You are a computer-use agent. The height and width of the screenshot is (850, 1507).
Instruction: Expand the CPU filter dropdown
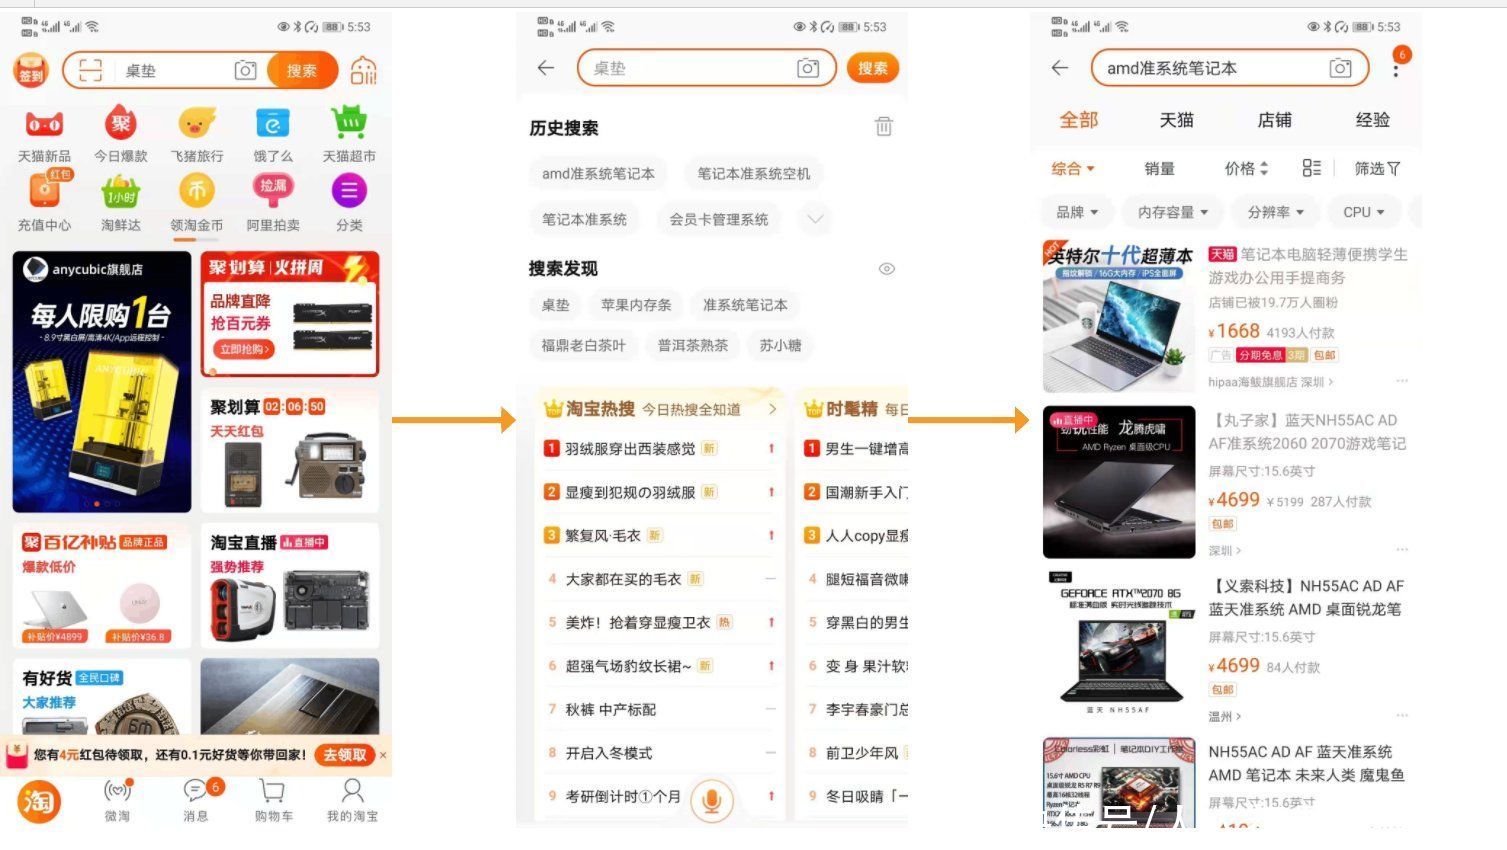(1362, 211)
